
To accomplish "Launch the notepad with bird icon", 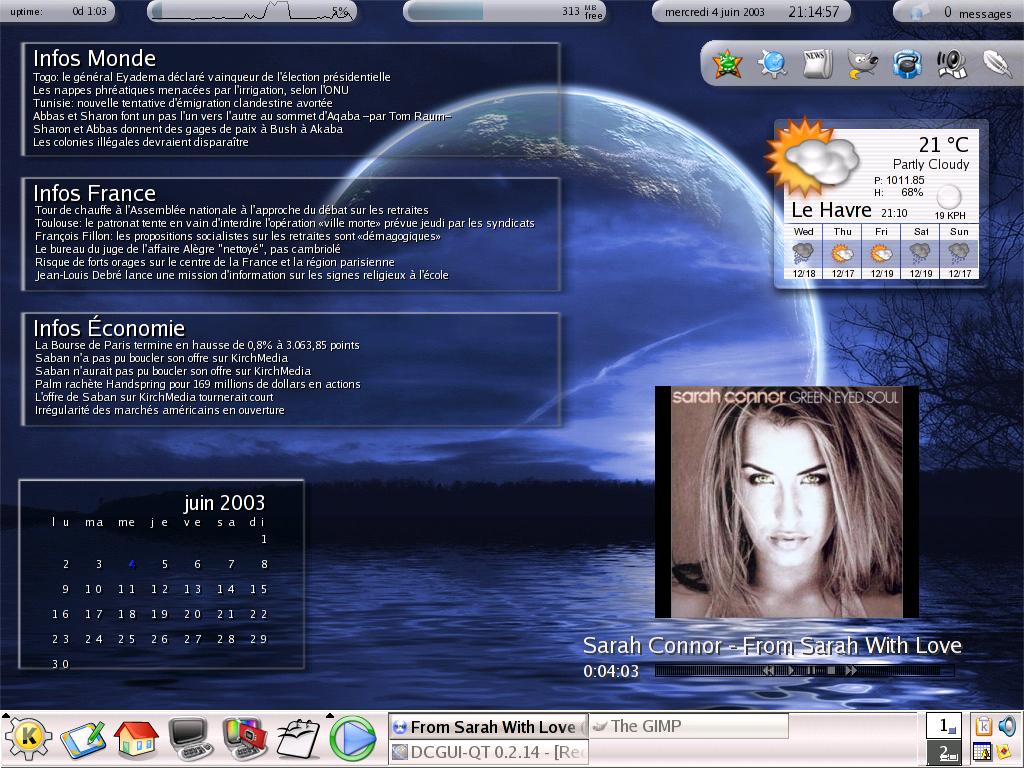I will (x=298, y=739).
